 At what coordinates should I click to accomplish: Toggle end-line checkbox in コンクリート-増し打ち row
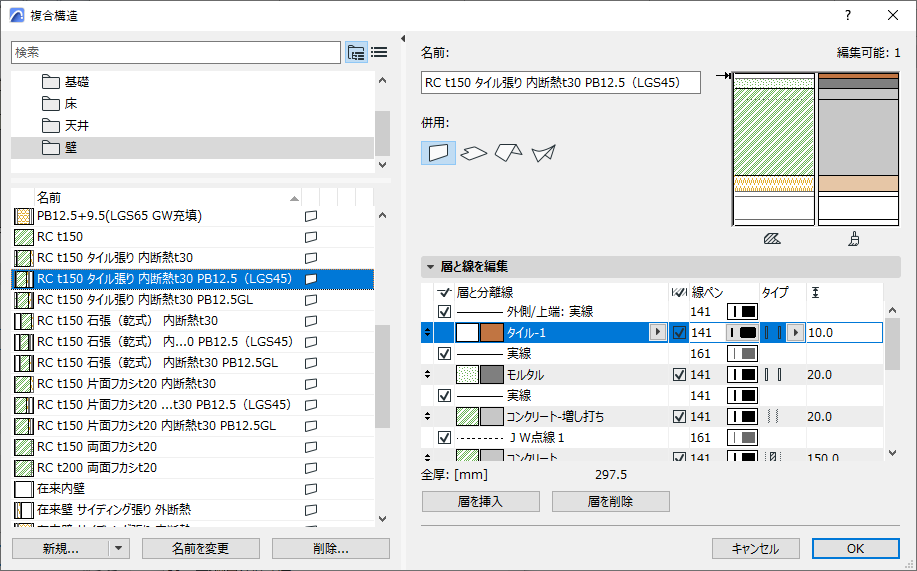coord(679,417)
